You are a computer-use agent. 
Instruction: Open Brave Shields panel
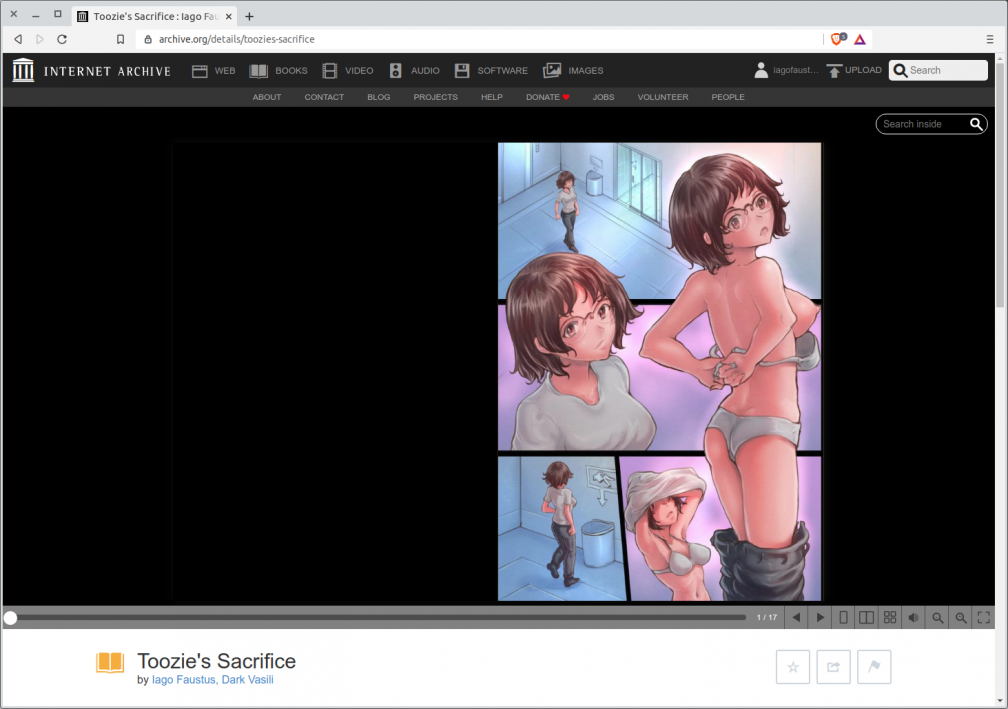tap(838, 39)
